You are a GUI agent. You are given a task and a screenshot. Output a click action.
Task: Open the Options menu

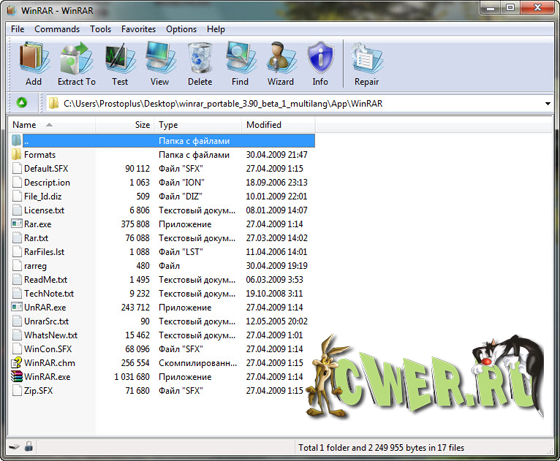(x=181, y=29)
